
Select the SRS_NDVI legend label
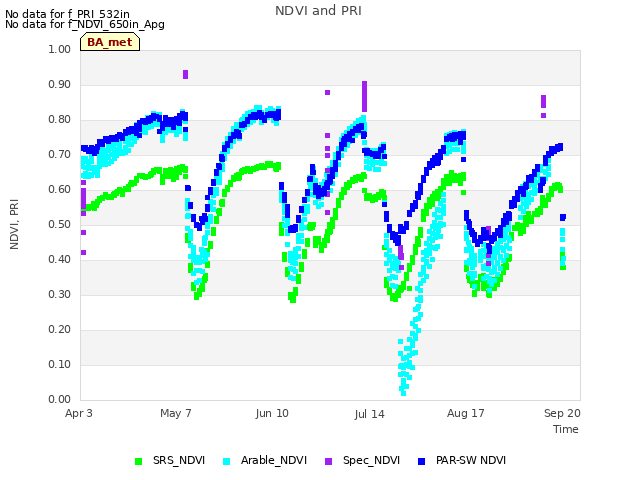(179, 460)
